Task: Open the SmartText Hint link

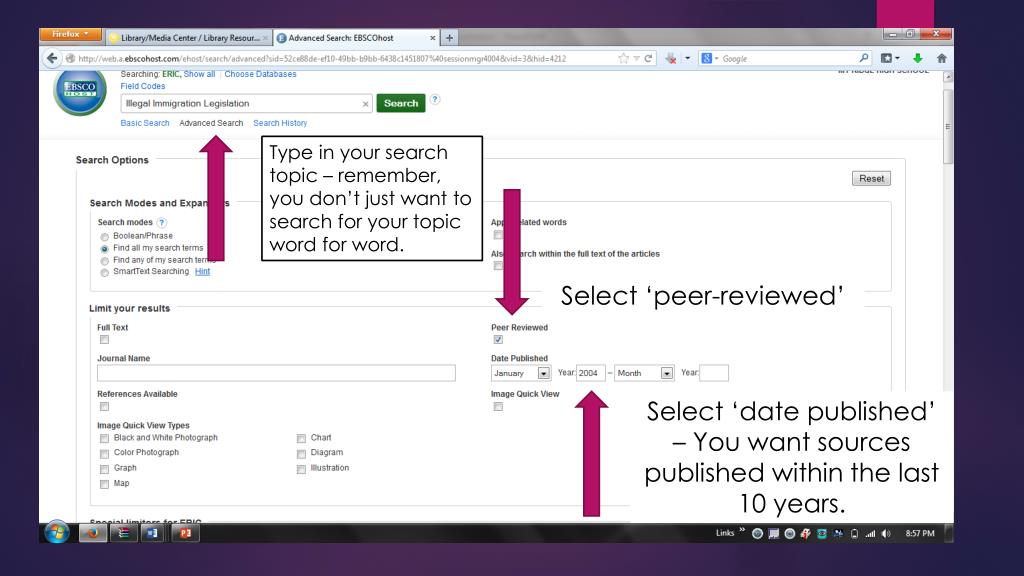Action: tap(202, 272)
